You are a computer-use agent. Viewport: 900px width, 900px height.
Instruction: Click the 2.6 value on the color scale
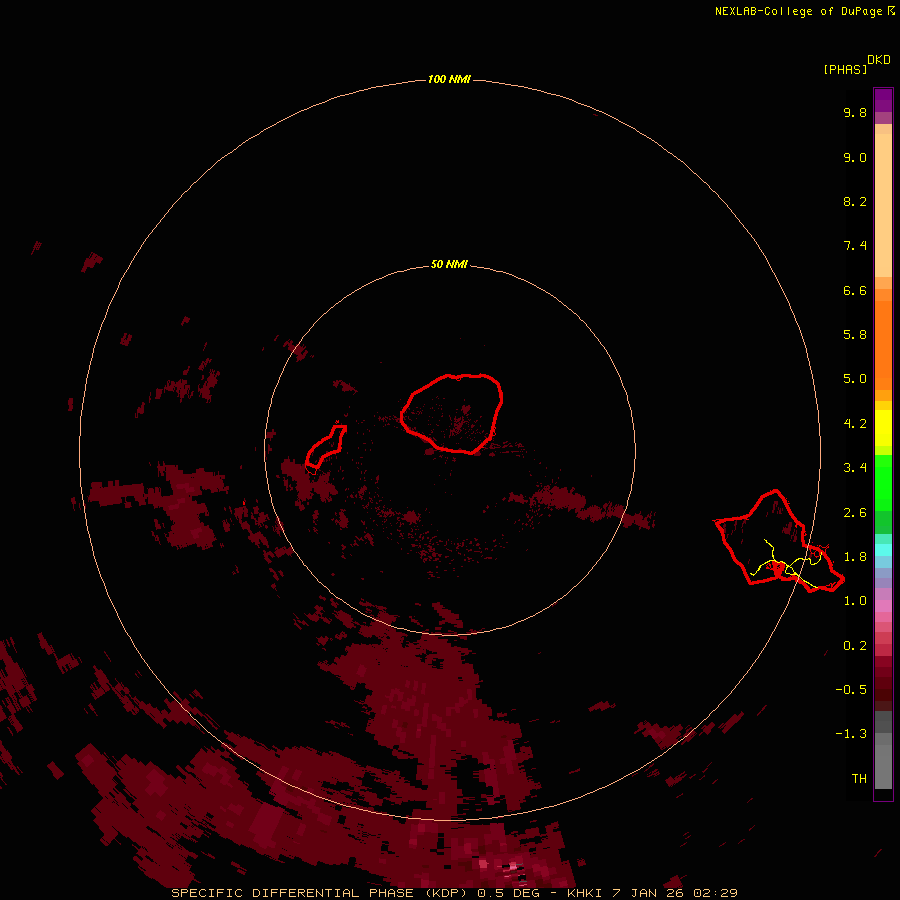[855, 513]
